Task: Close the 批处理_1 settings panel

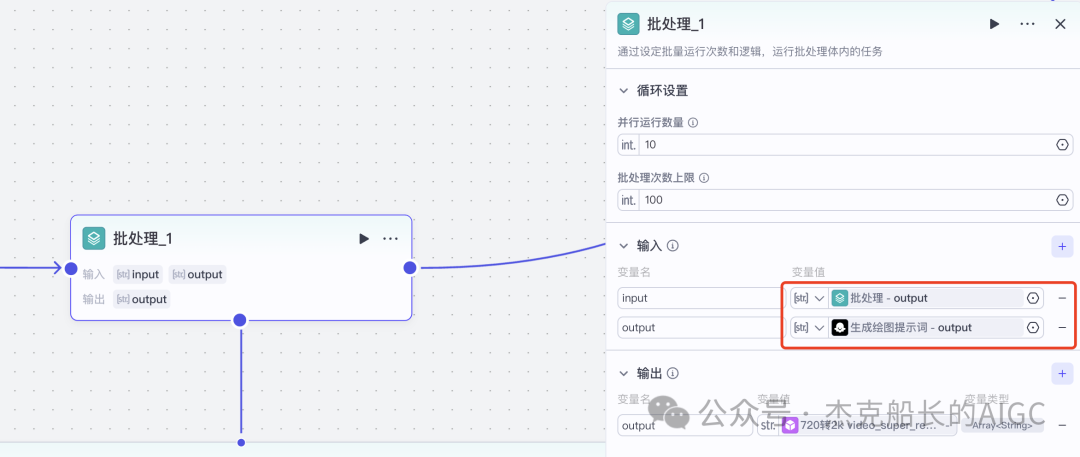Action: tap(1061, 24)
